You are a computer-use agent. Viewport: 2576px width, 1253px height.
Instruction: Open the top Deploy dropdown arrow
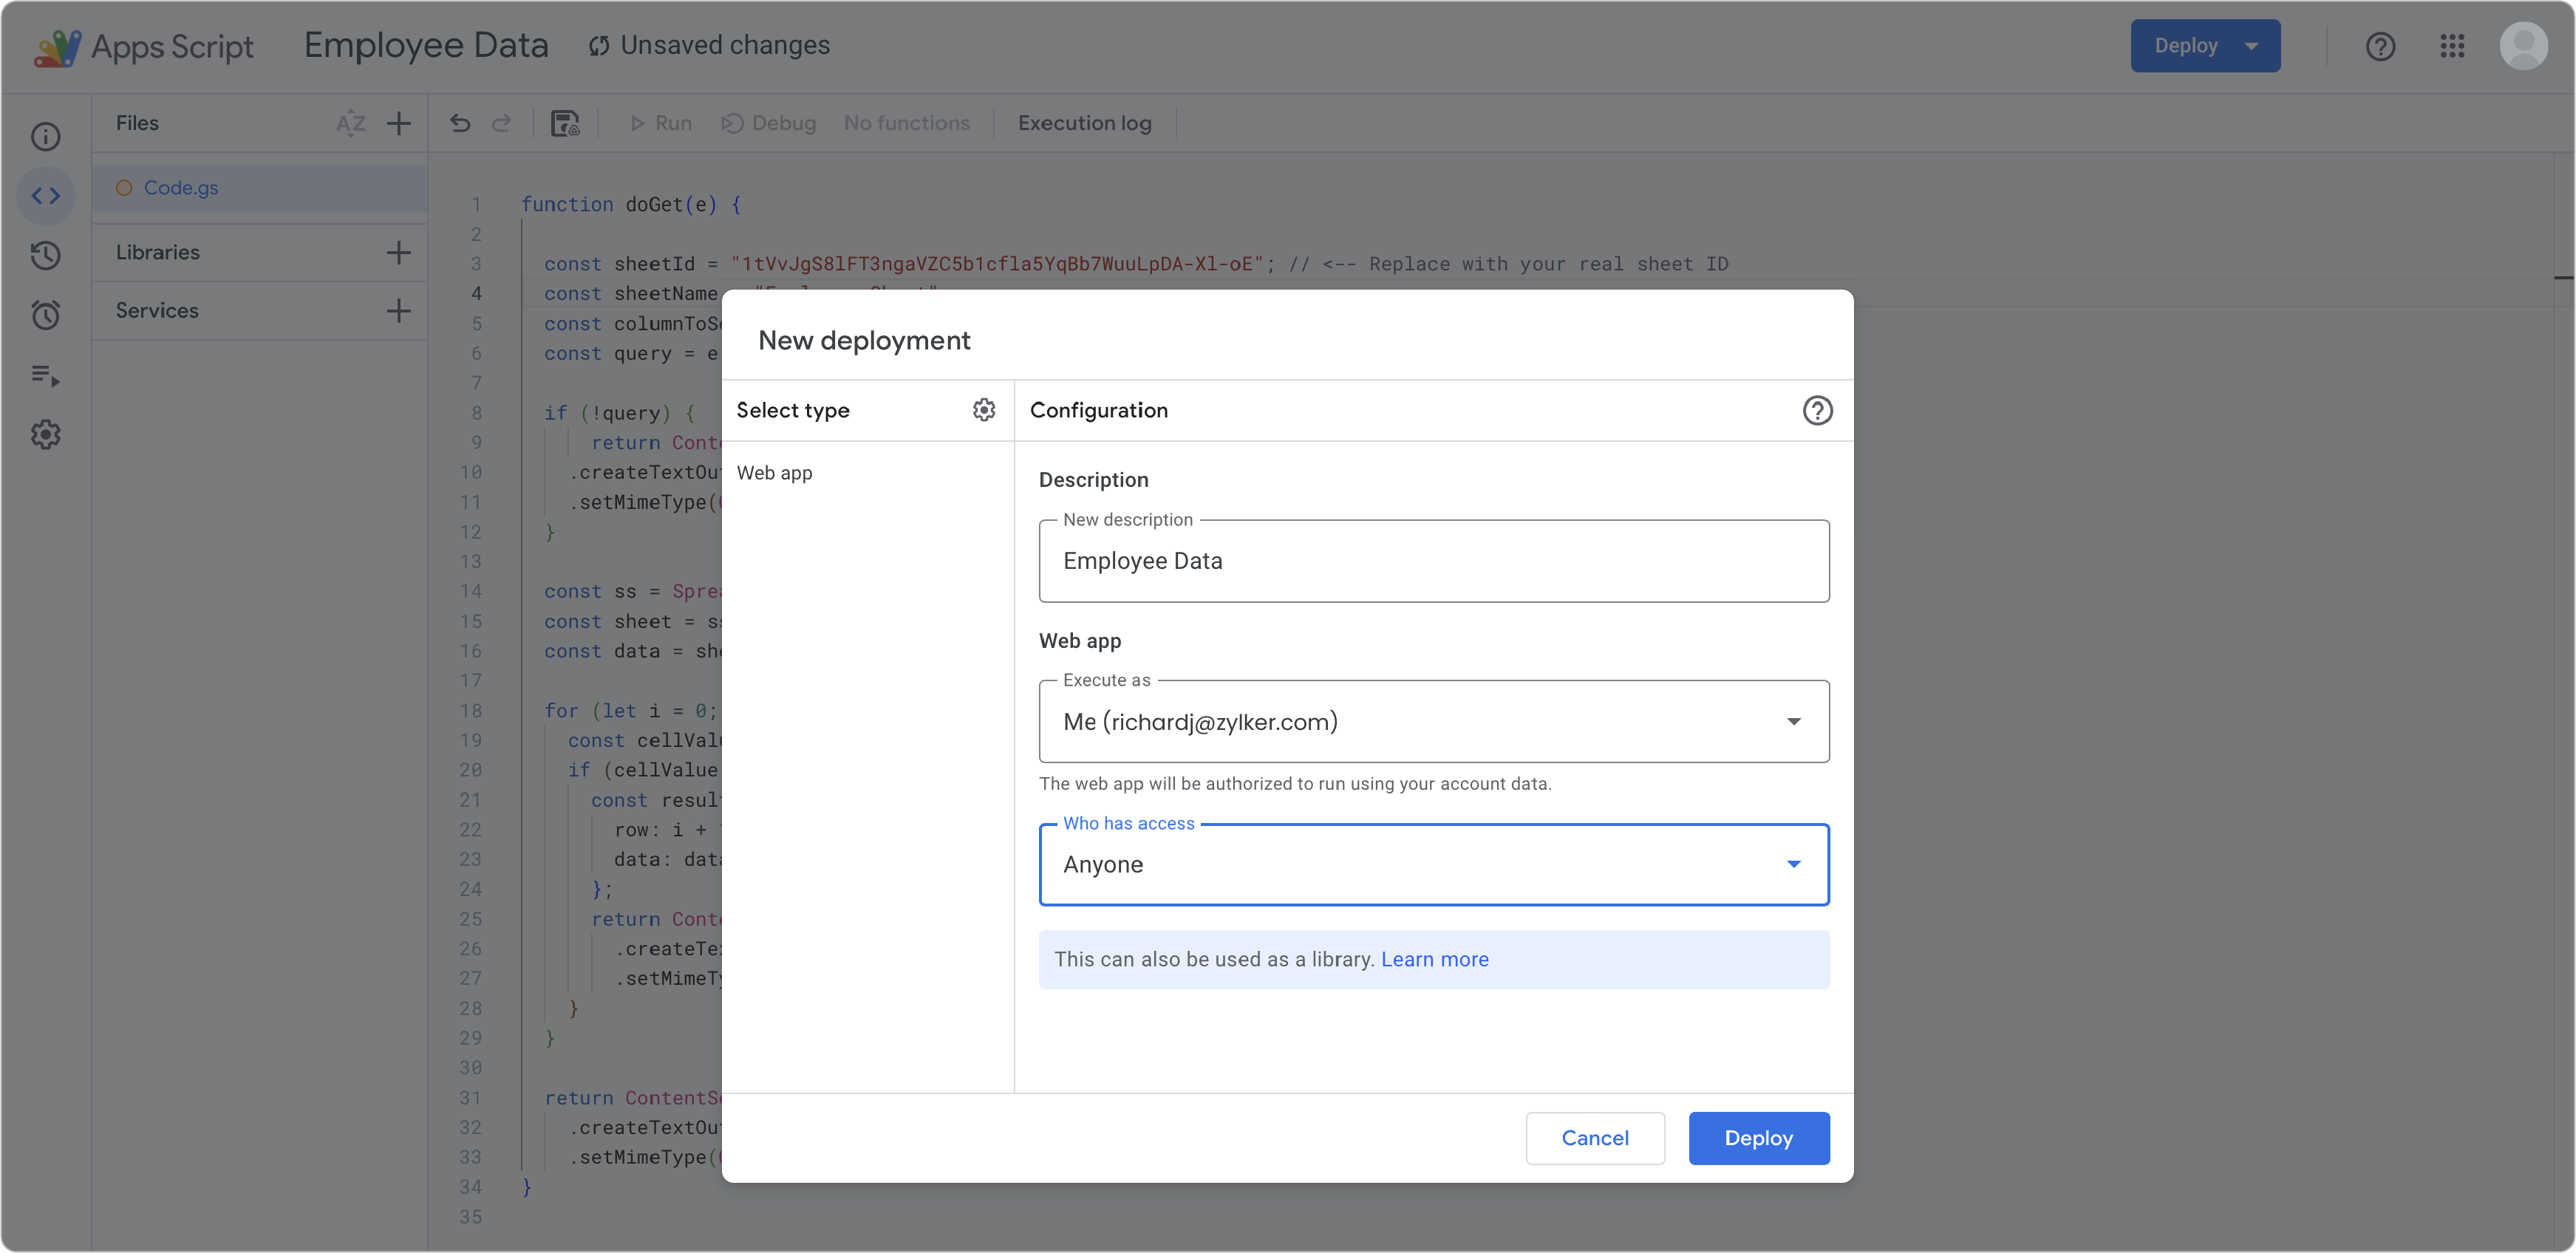[2251, 46]
